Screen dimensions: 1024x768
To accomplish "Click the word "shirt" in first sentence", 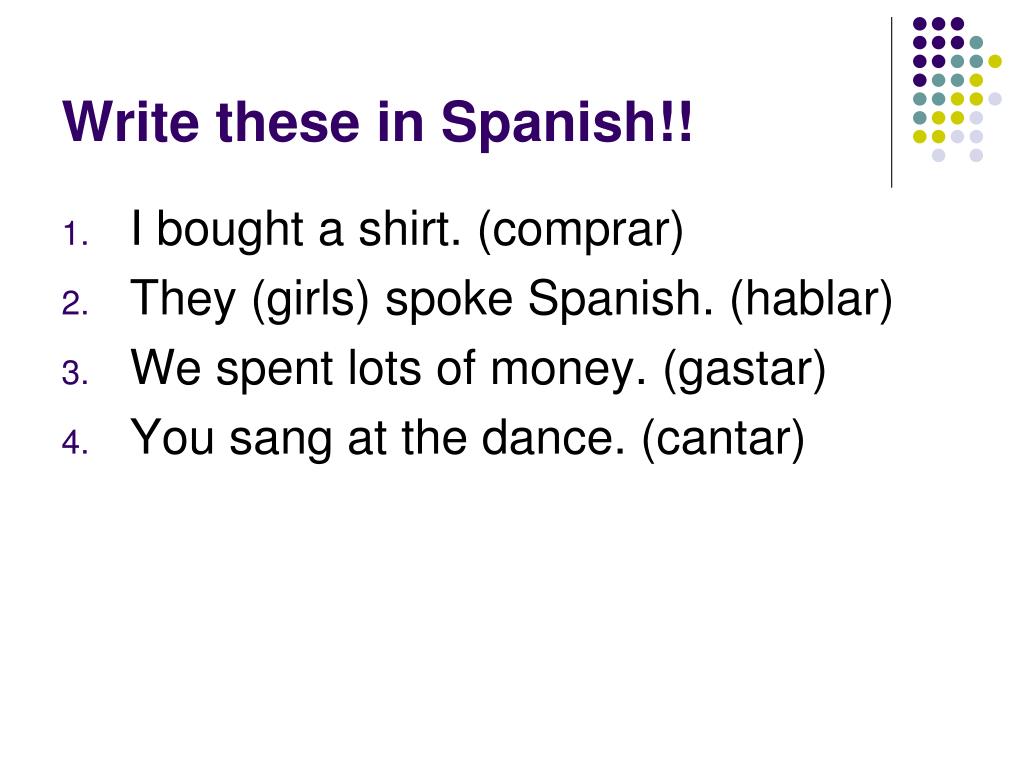I will point(409,229).
